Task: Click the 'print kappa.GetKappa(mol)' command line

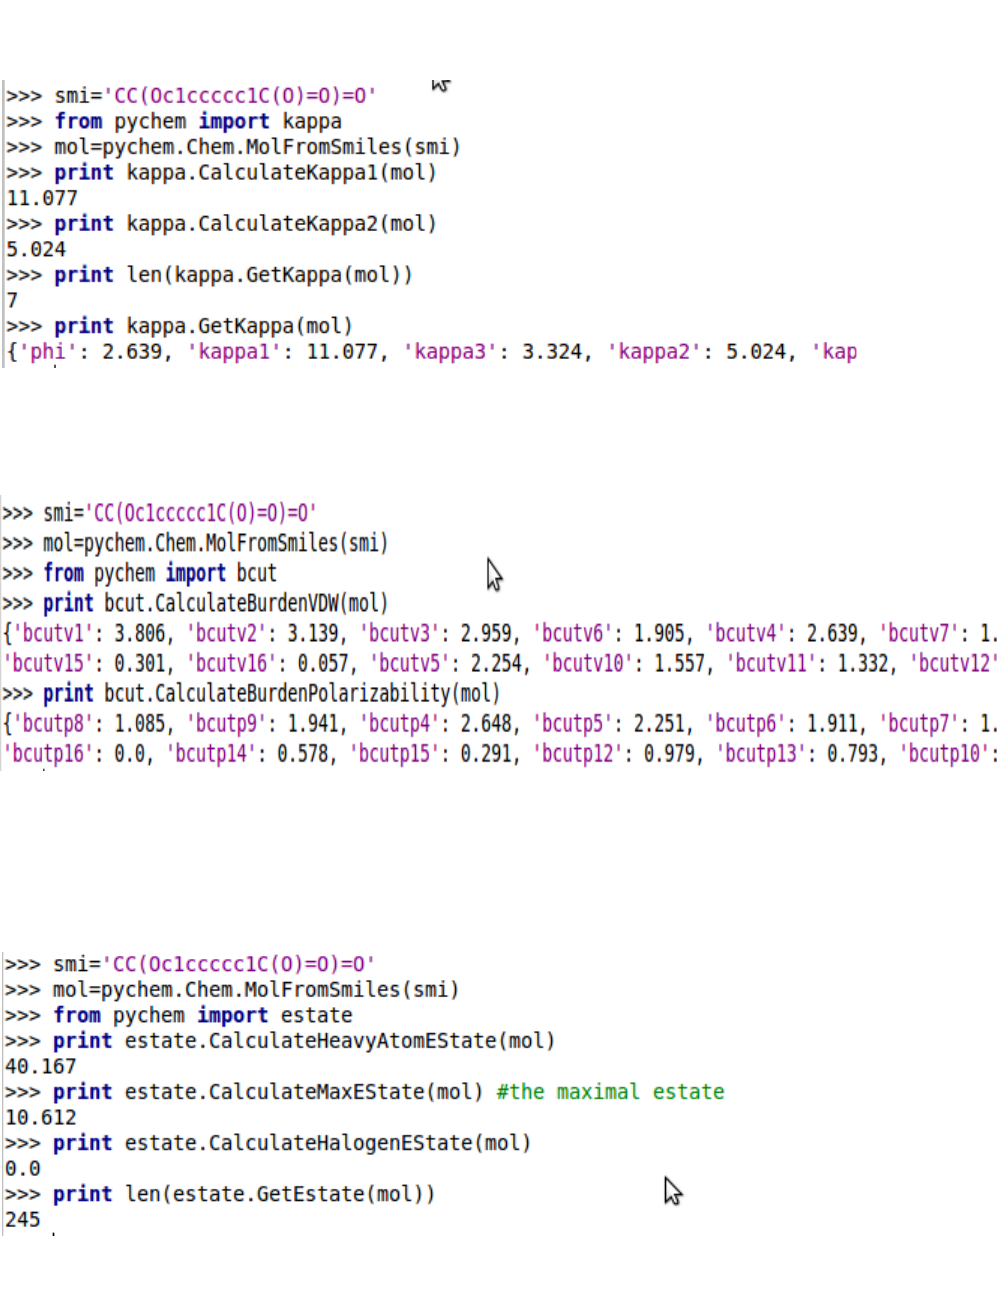Action: 203,326
